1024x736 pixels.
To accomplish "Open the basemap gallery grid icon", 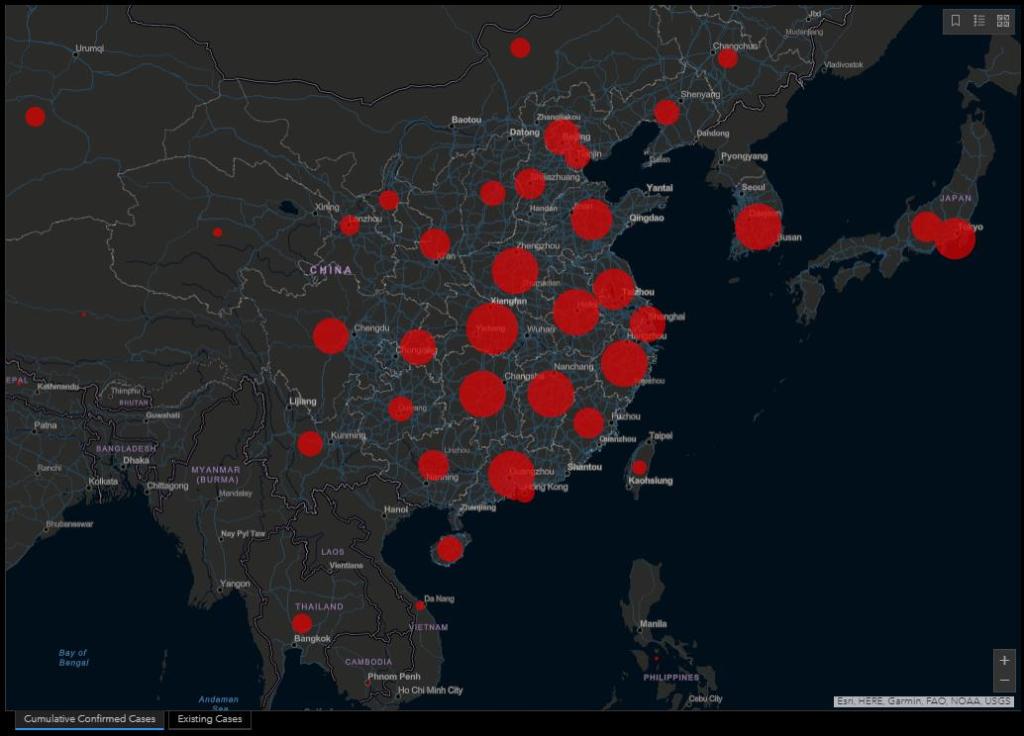I will (x=1003, y=20).
